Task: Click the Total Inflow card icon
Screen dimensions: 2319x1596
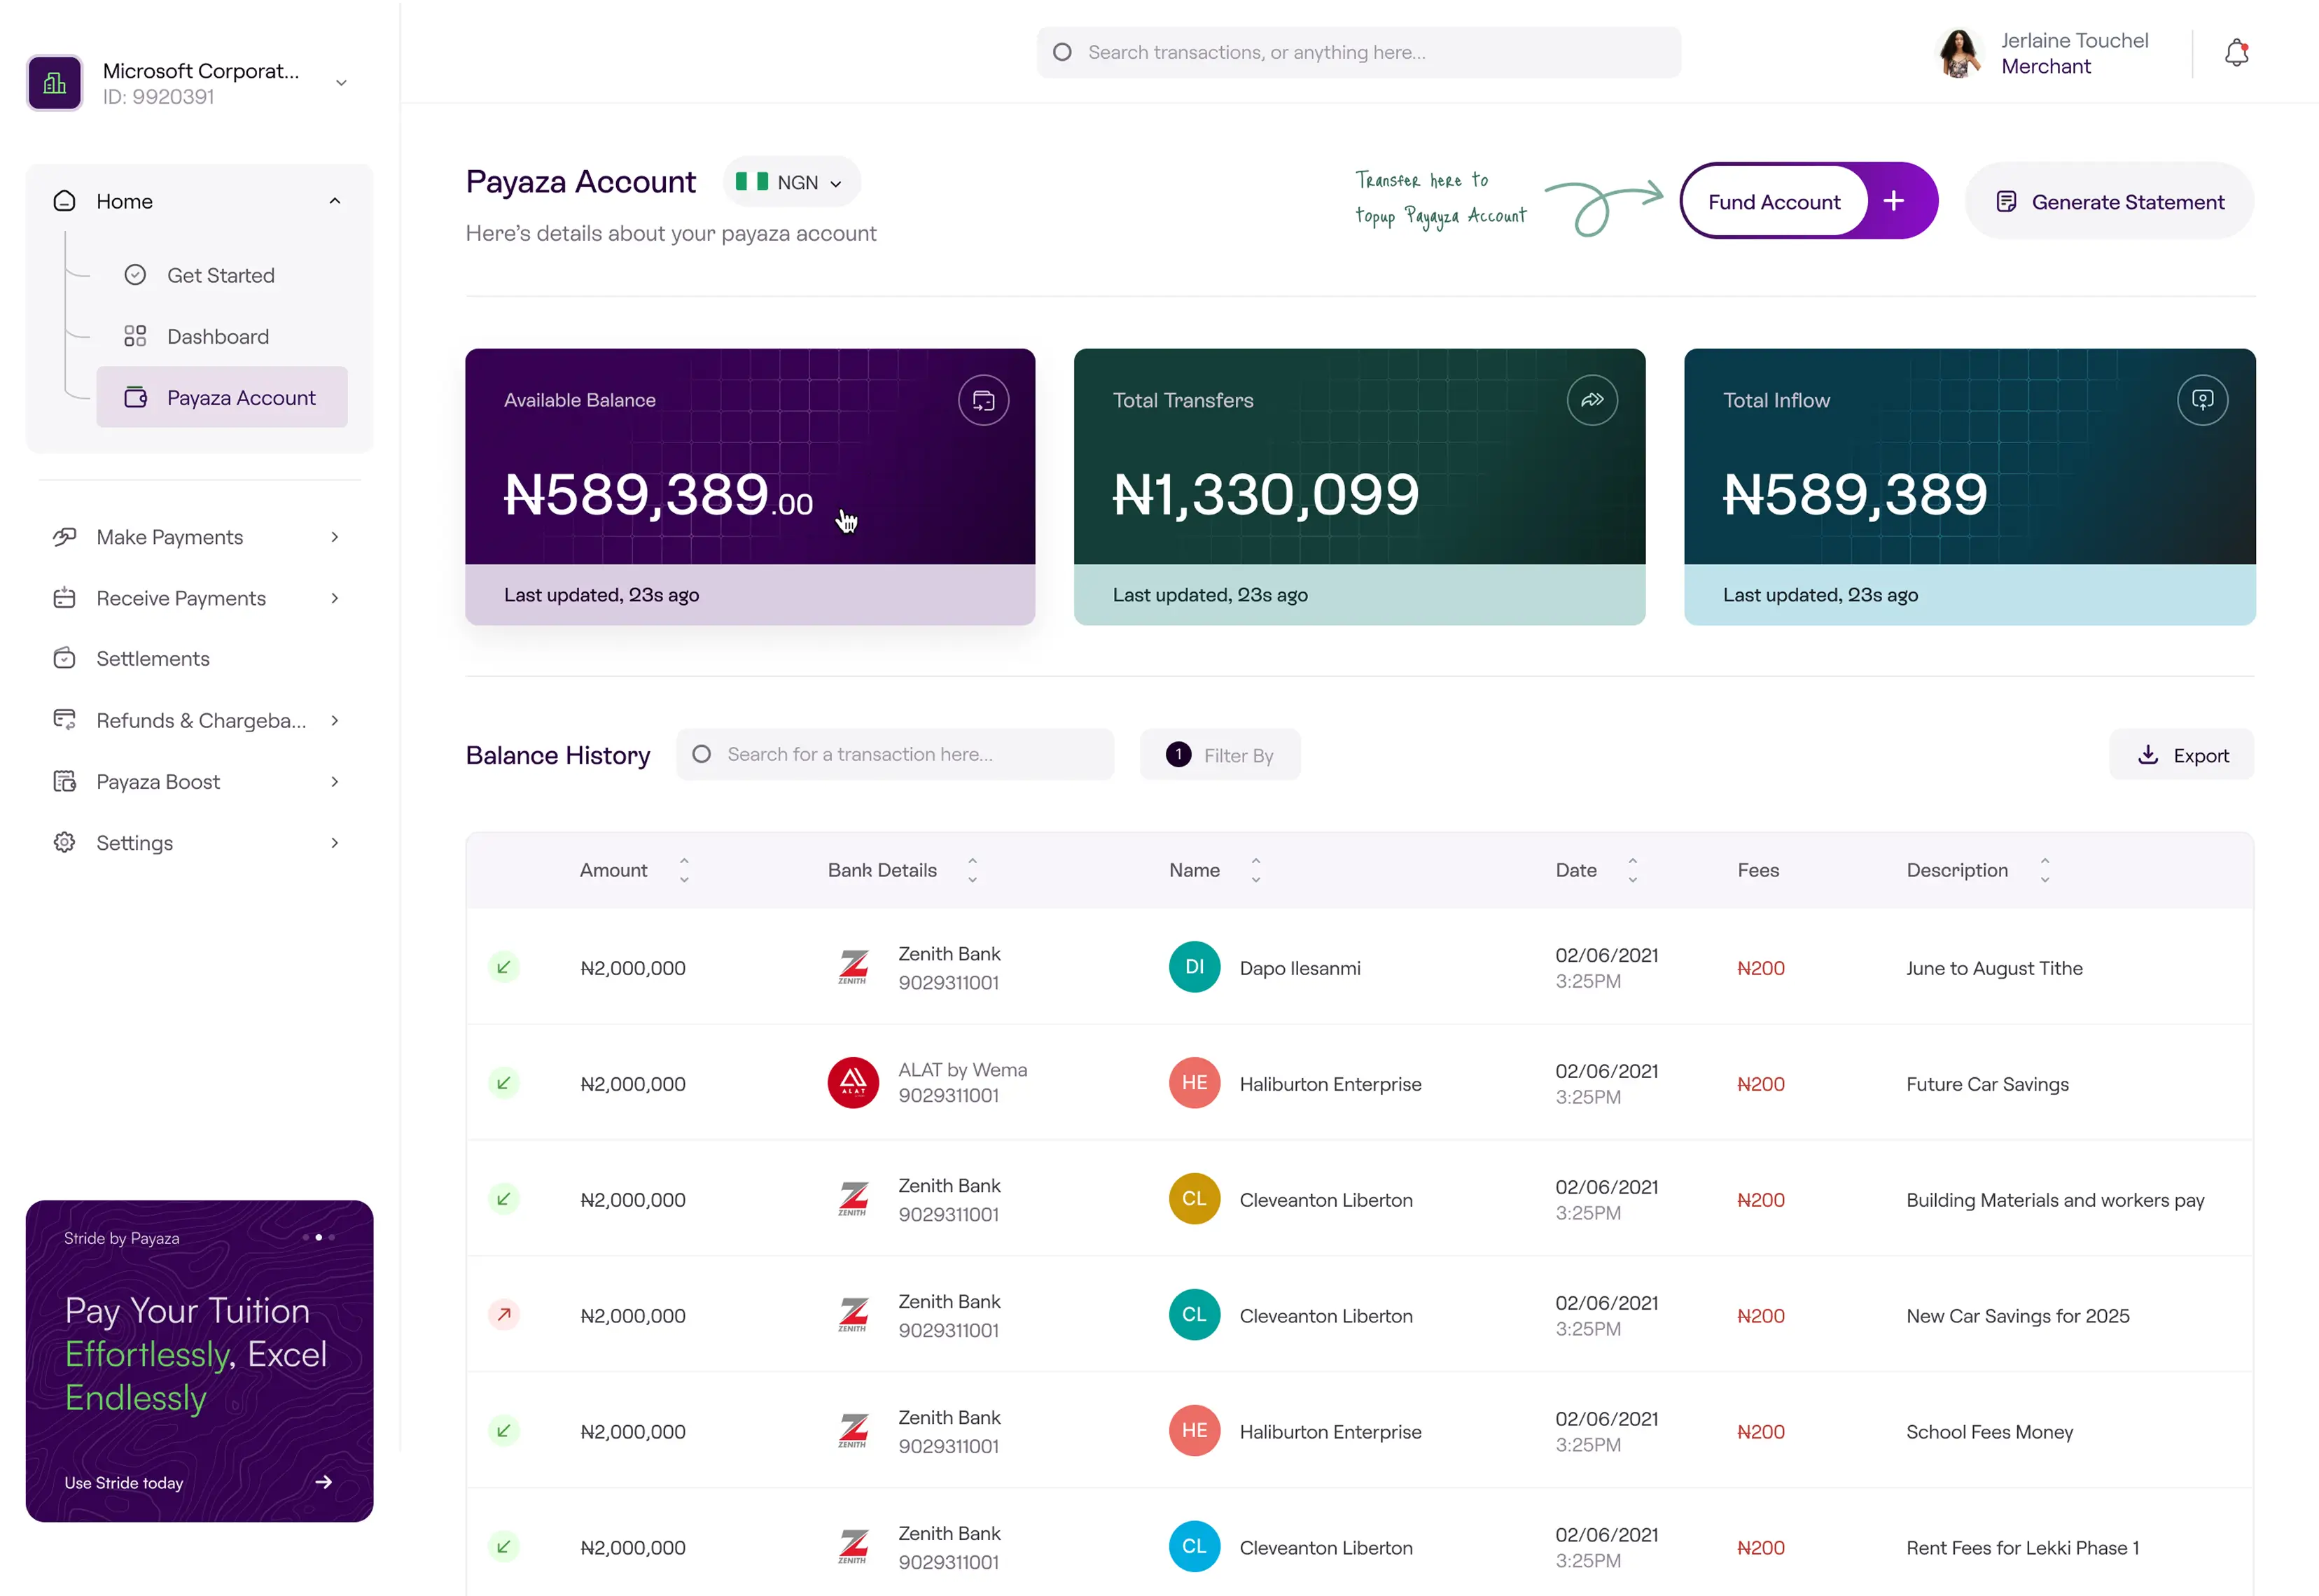Action: (2202, 400)
